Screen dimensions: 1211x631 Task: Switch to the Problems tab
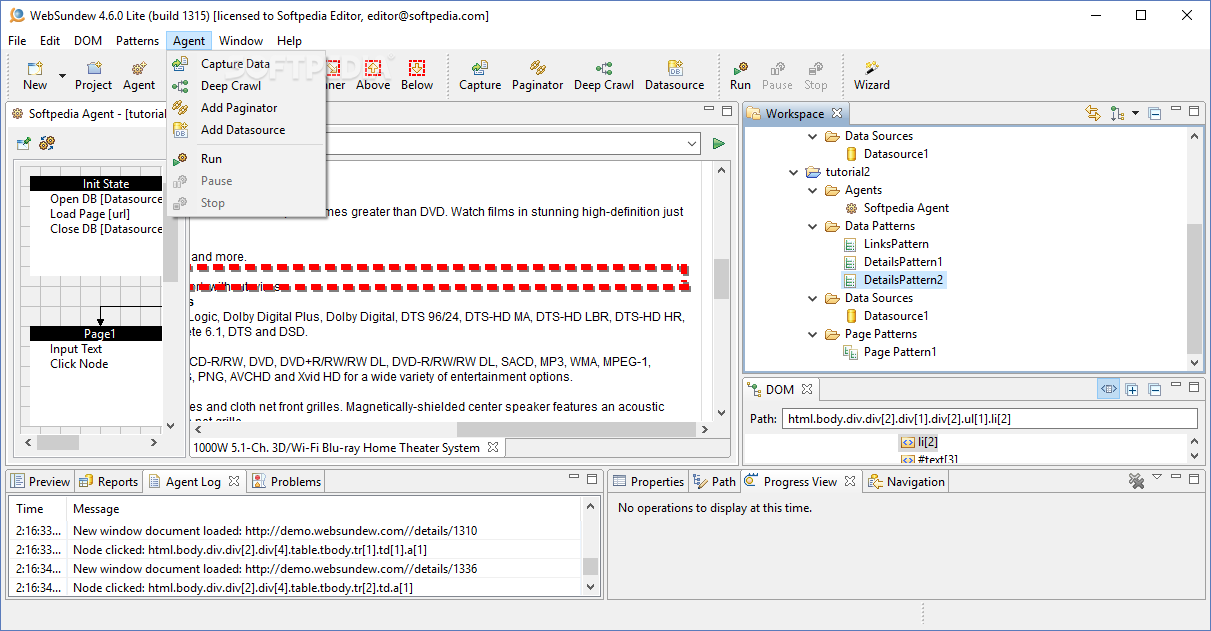tap(287, 482)
